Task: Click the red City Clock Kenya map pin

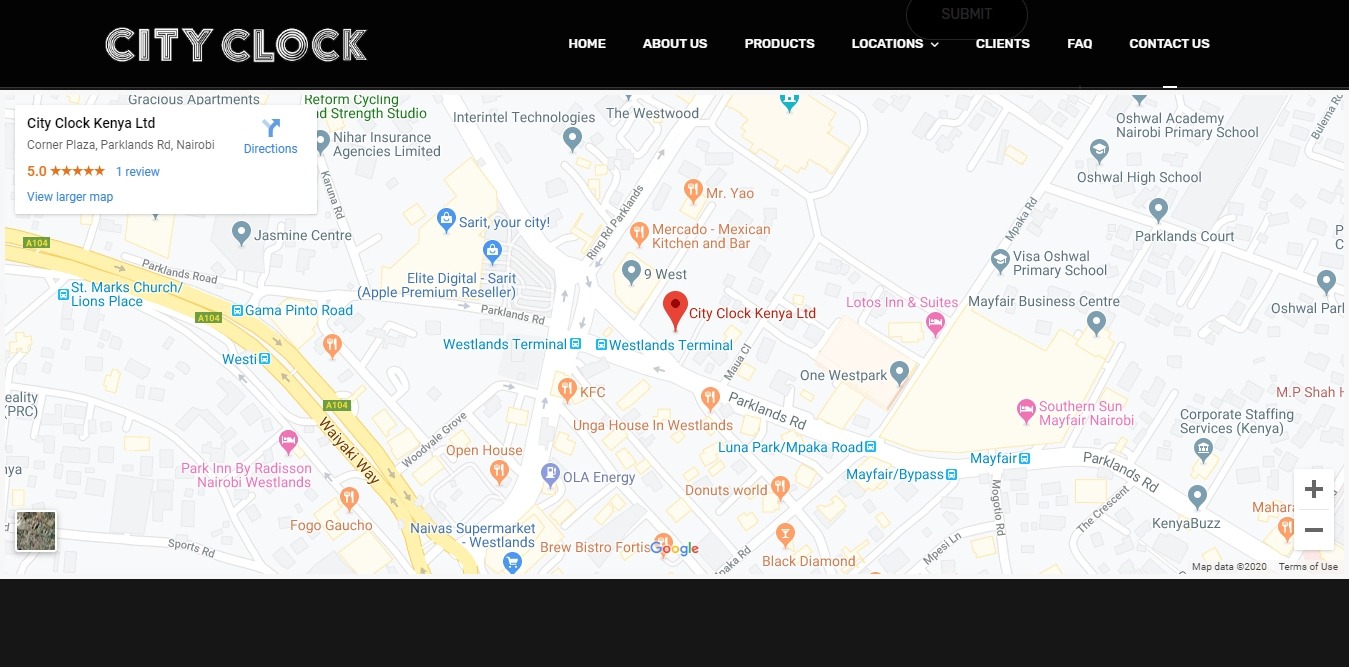Action: [676, 309]
